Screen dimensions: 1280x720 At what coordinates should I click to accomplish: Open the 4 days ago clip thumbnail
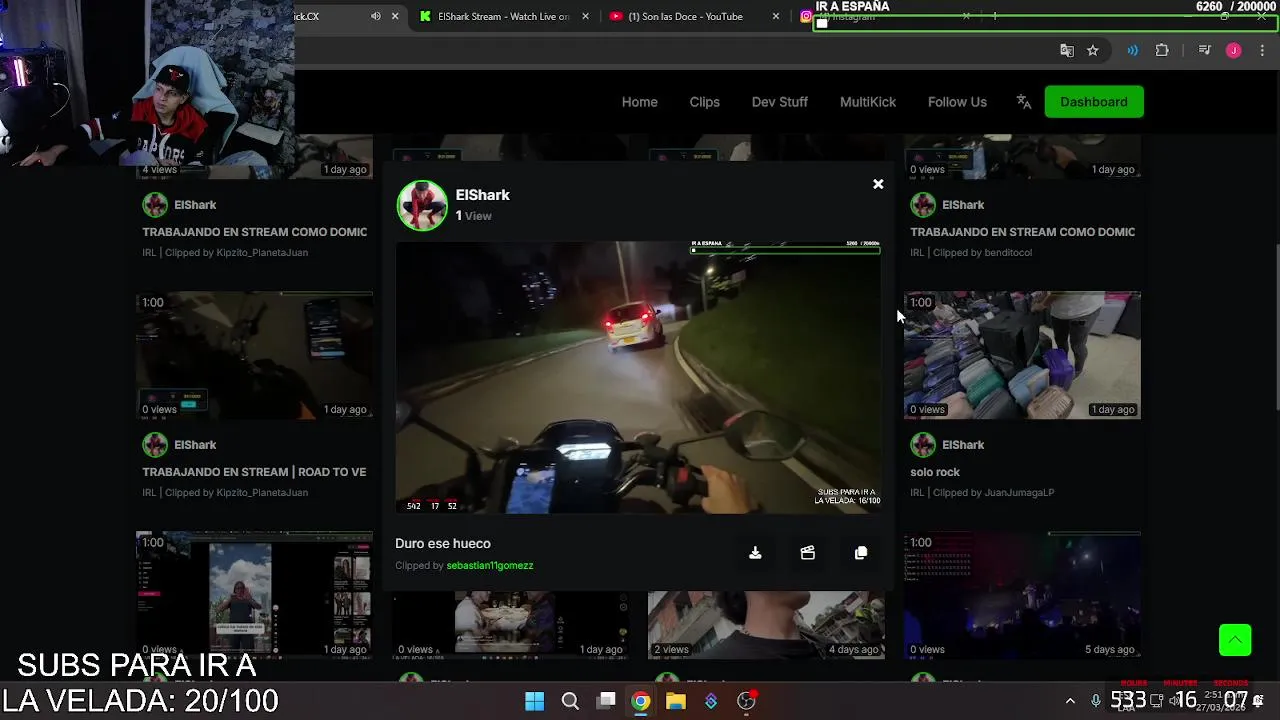(x=766, y=625)
